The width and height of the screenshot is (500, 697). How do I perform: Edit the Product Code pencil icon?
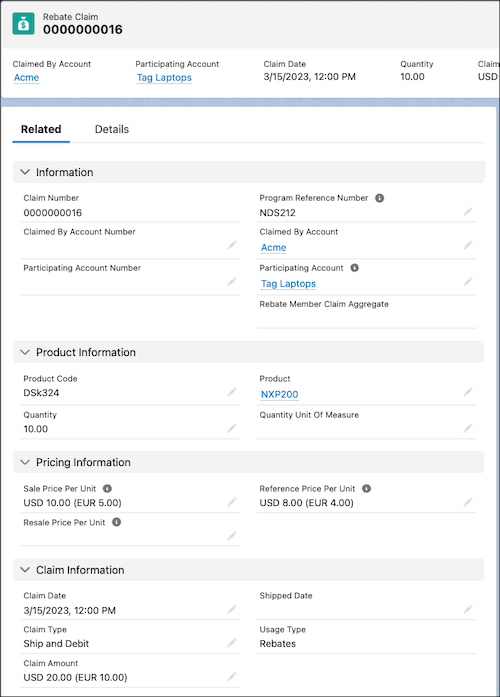tap(232, 392)
